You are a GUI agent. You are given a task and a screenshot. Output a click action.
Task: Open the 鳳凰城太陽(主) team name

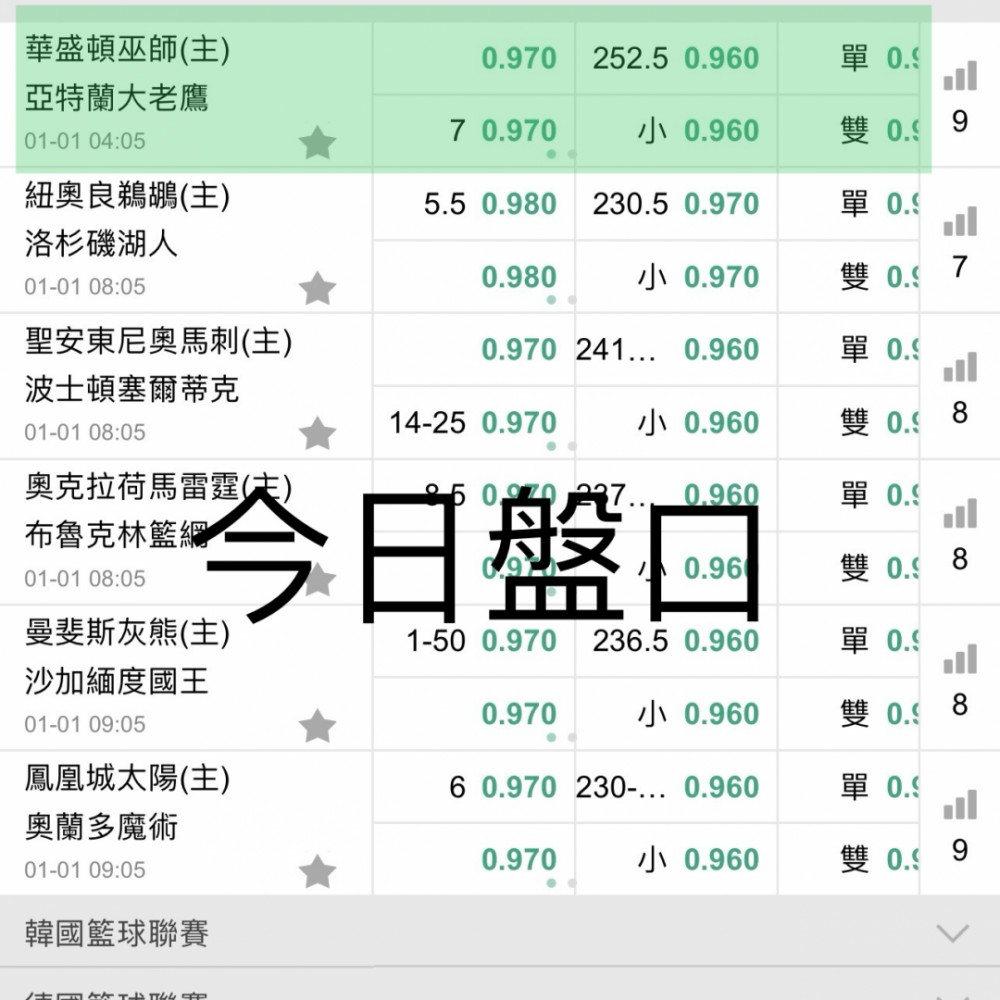(x=128, y=779)
